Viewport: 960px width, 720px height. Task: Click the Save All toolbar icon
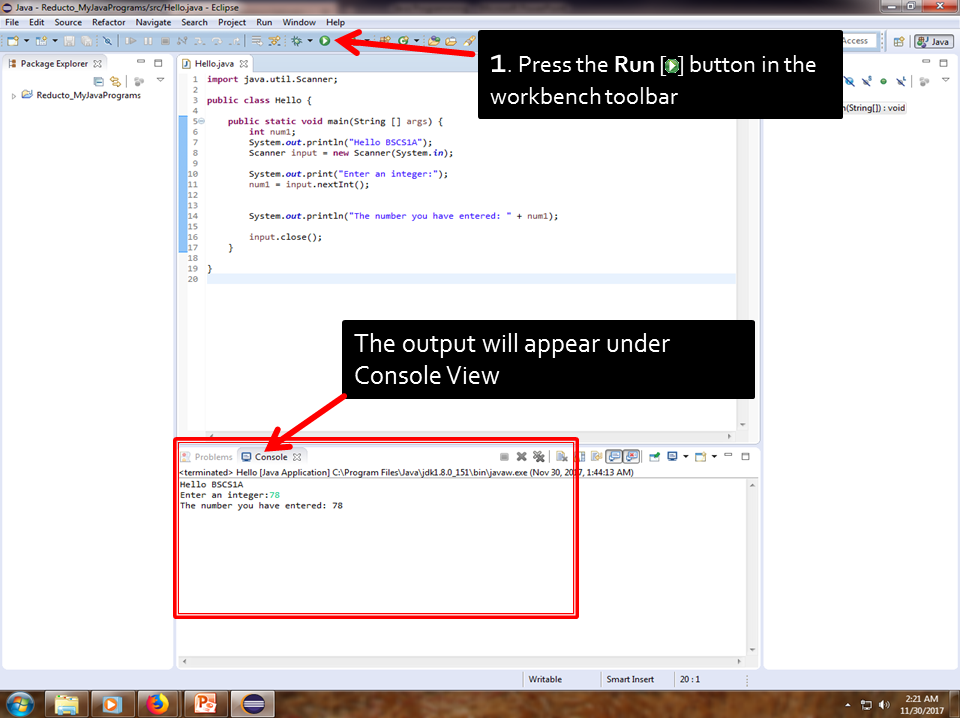point(88,41)
